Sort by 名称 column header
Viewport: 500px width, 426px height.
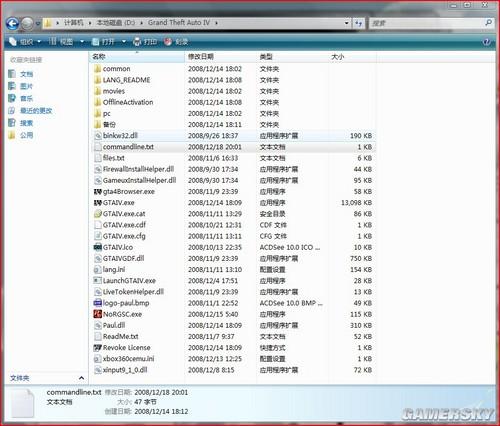coord(137,57)
